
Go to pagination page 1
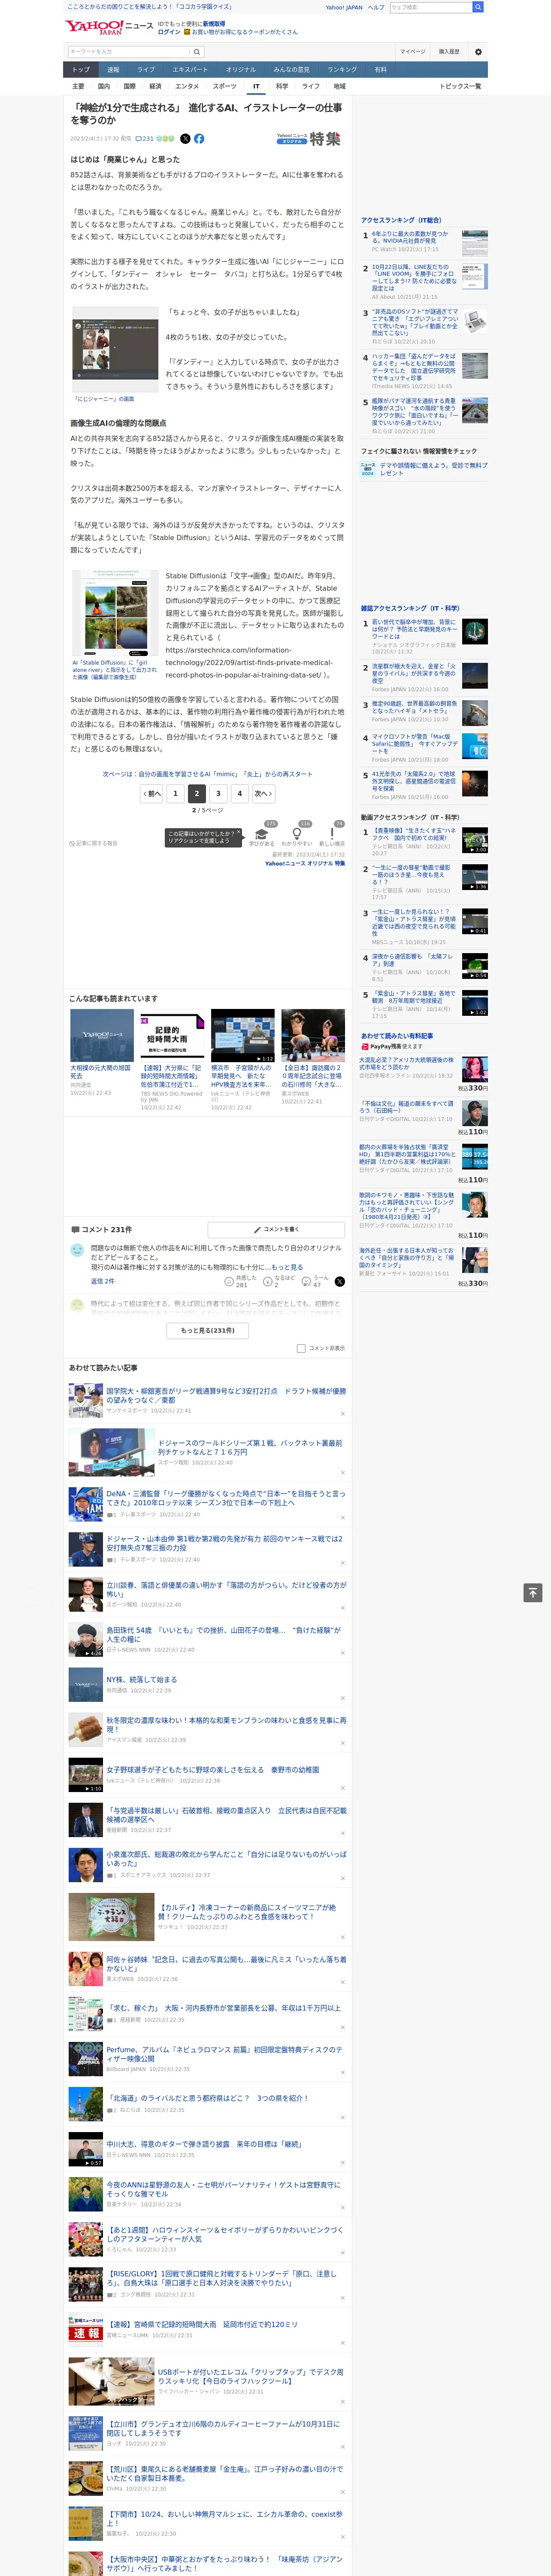tap(175, 793)
